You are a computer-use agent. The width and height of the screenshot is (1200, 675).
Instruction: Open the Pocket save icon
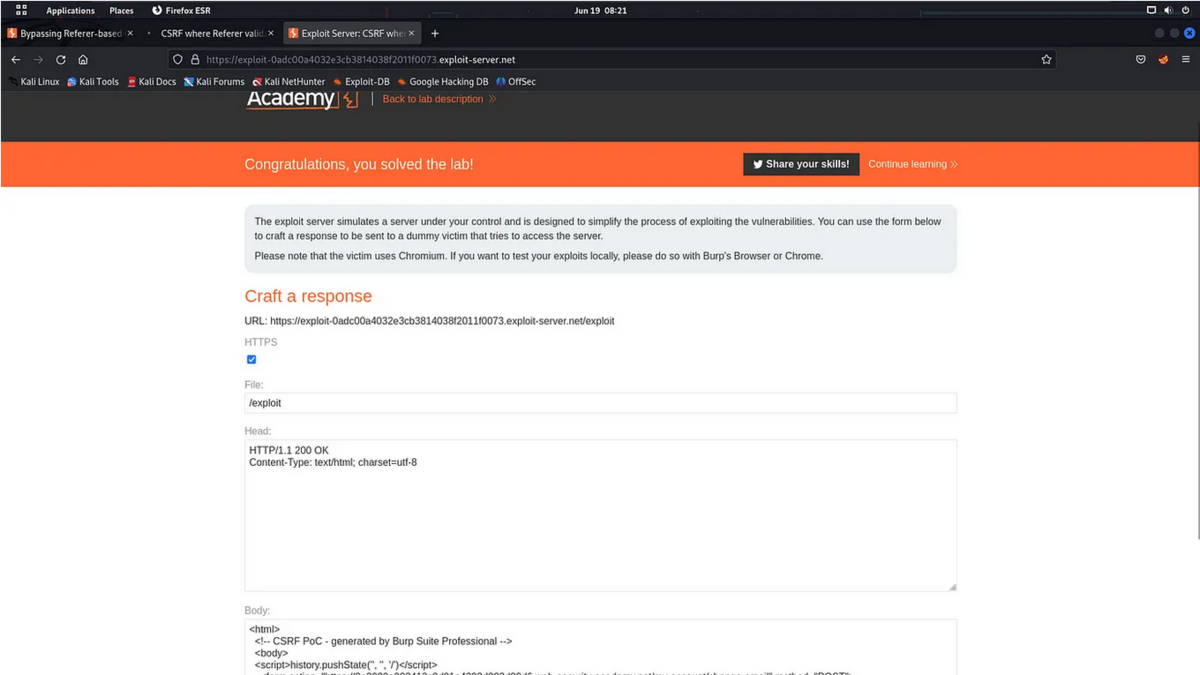1140,60
